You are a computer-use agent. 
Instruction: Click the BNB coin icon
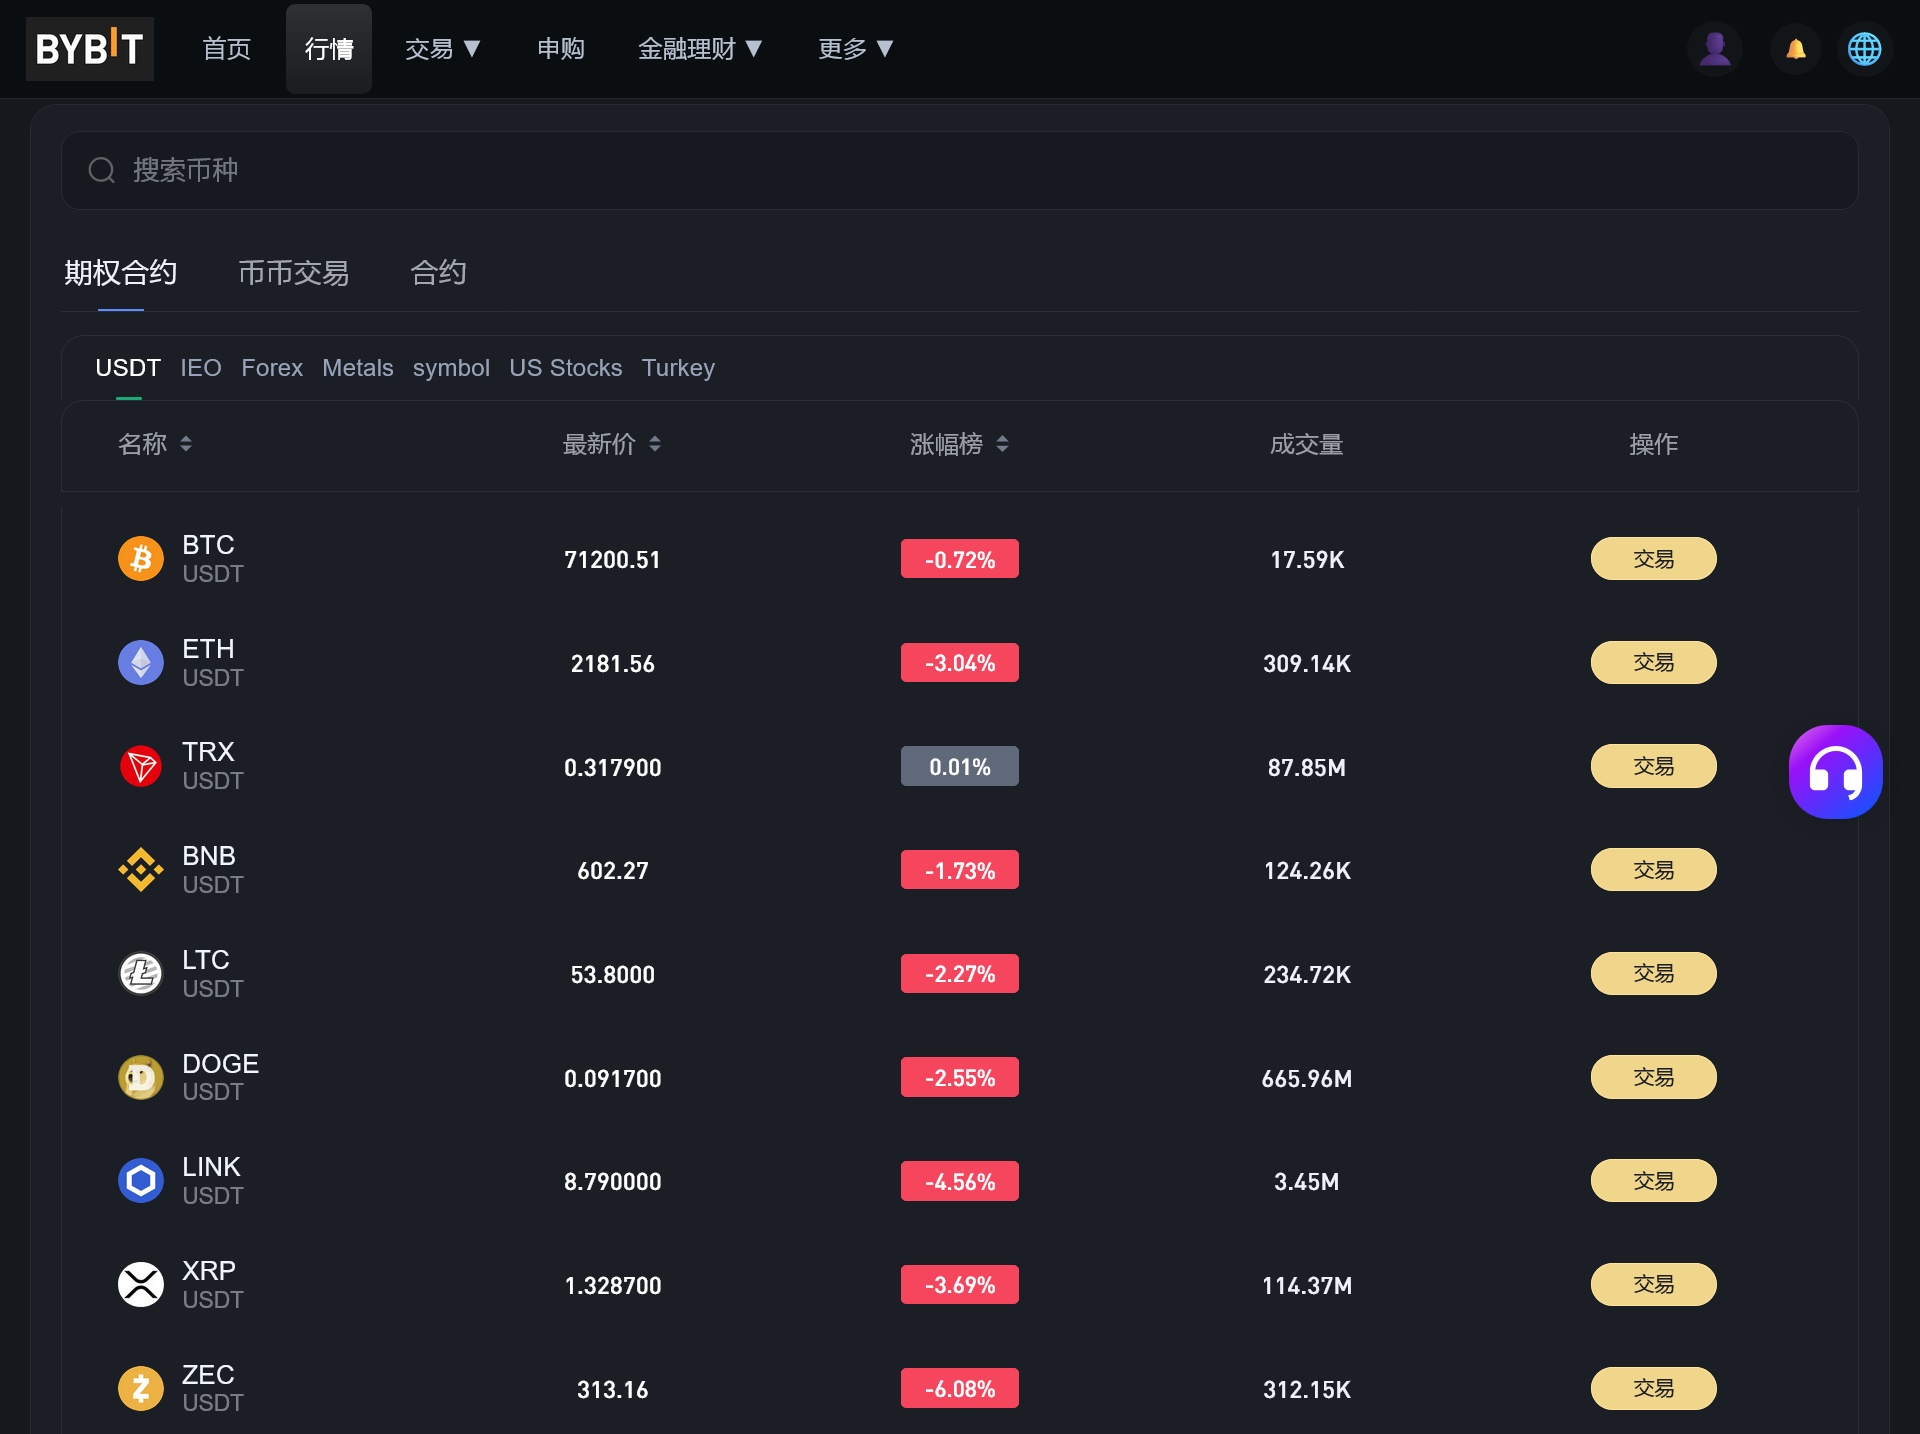141,870
